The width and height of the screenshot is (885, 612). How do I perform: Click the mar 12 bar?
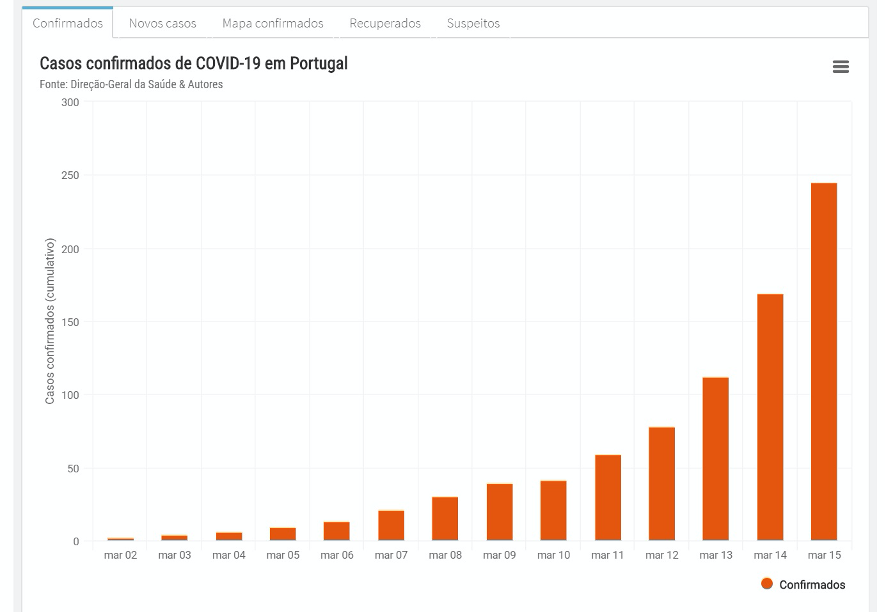[x=661, y=484]
